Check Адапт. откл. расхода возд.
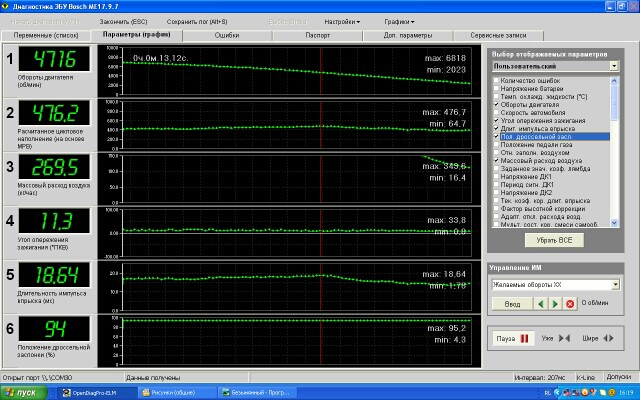This screenshot has width=640, height=400. point(496,217)
